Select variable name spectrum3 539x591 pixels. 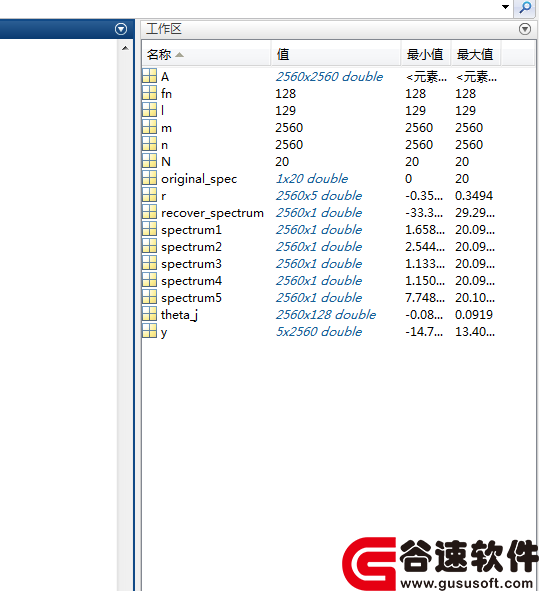click(x=191, y=264)
